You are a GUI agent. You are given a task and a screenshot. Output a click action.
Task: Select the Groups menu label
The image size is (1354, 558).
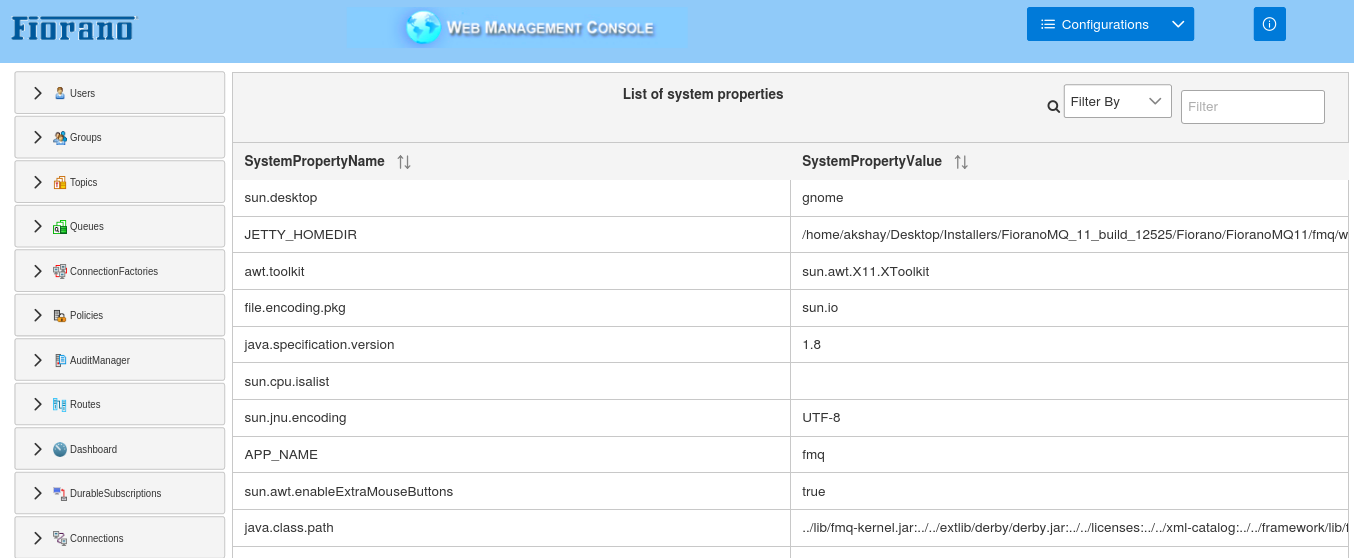pos(85,137)
